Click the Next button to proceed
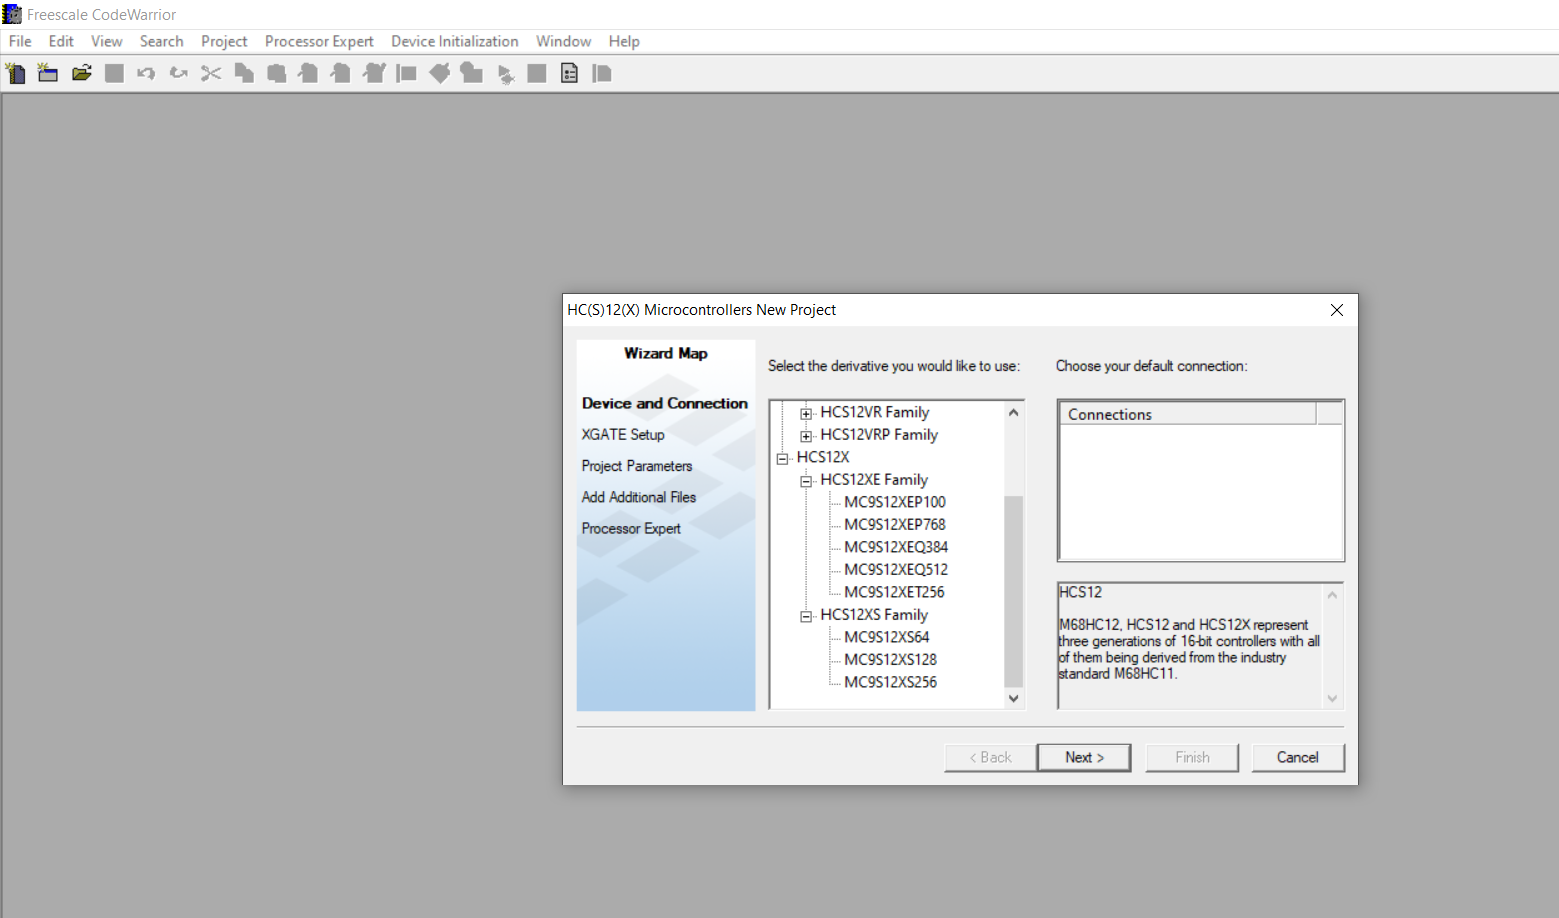The image size is (1559, 918). [1084, 757]
